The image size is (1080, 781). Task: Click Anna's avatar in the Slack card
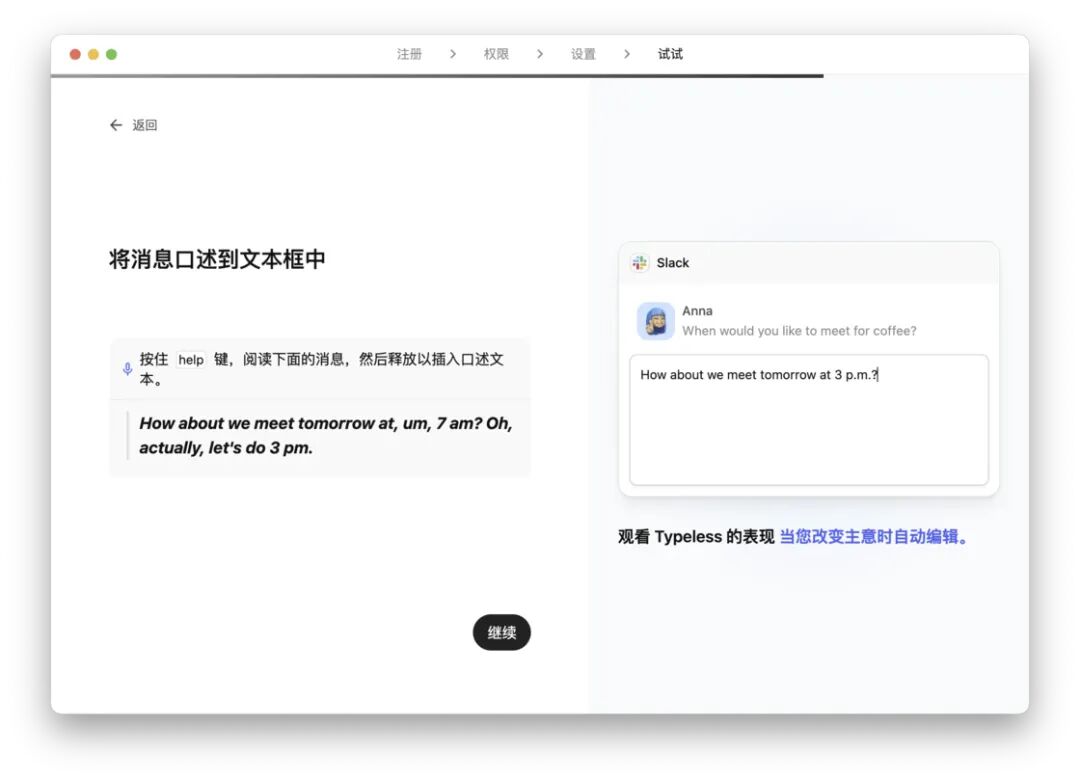(655, 321)
